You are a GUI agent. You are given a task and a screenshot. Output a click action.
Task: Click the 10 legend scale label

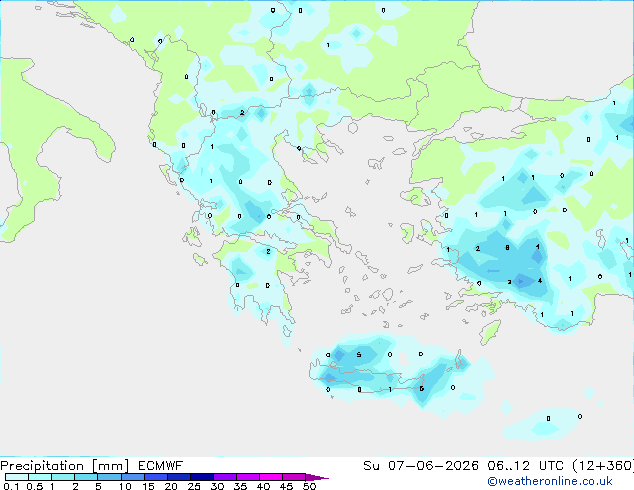(125, 486)
